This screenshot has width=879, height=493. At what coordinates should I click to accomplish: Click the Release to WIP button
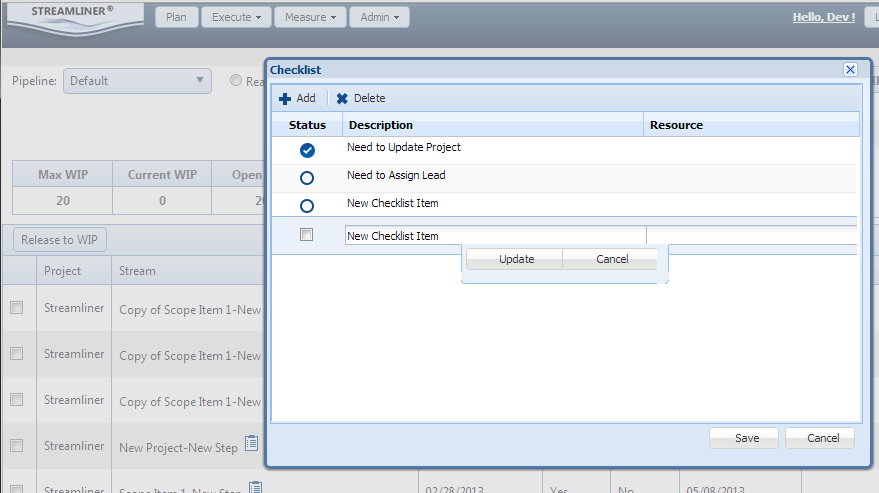coord(59,240)
